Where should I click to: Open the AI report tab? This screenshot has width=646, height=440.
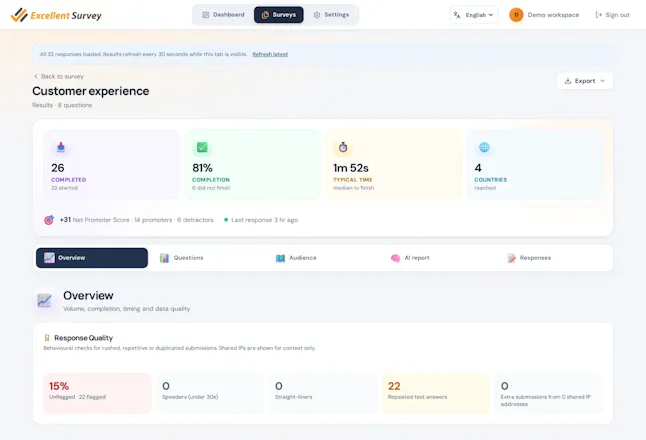pos(438,258)
